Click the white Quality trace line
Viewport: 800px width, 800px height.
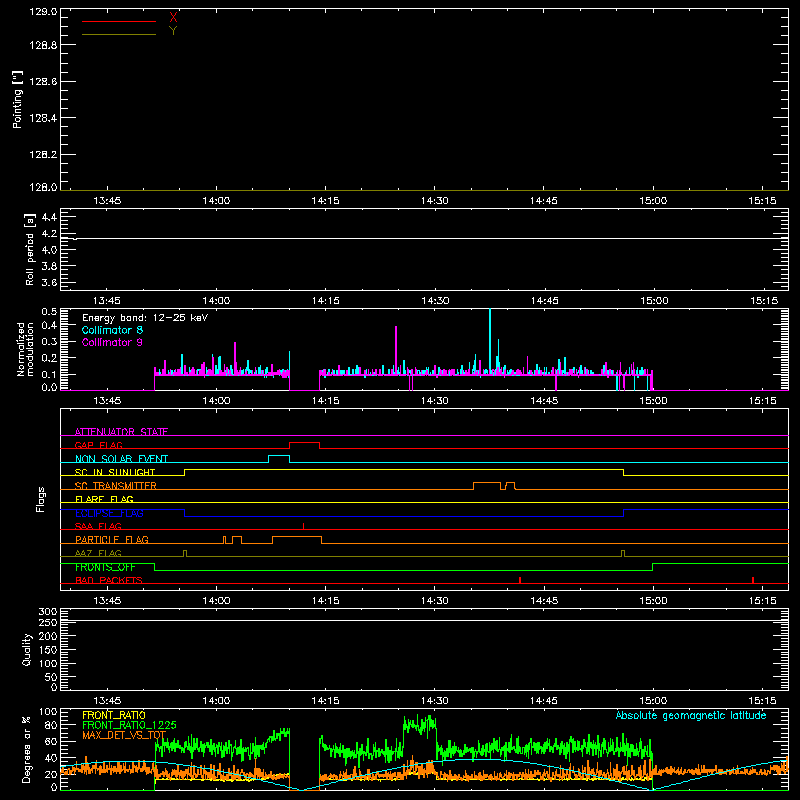click(424, 621)
